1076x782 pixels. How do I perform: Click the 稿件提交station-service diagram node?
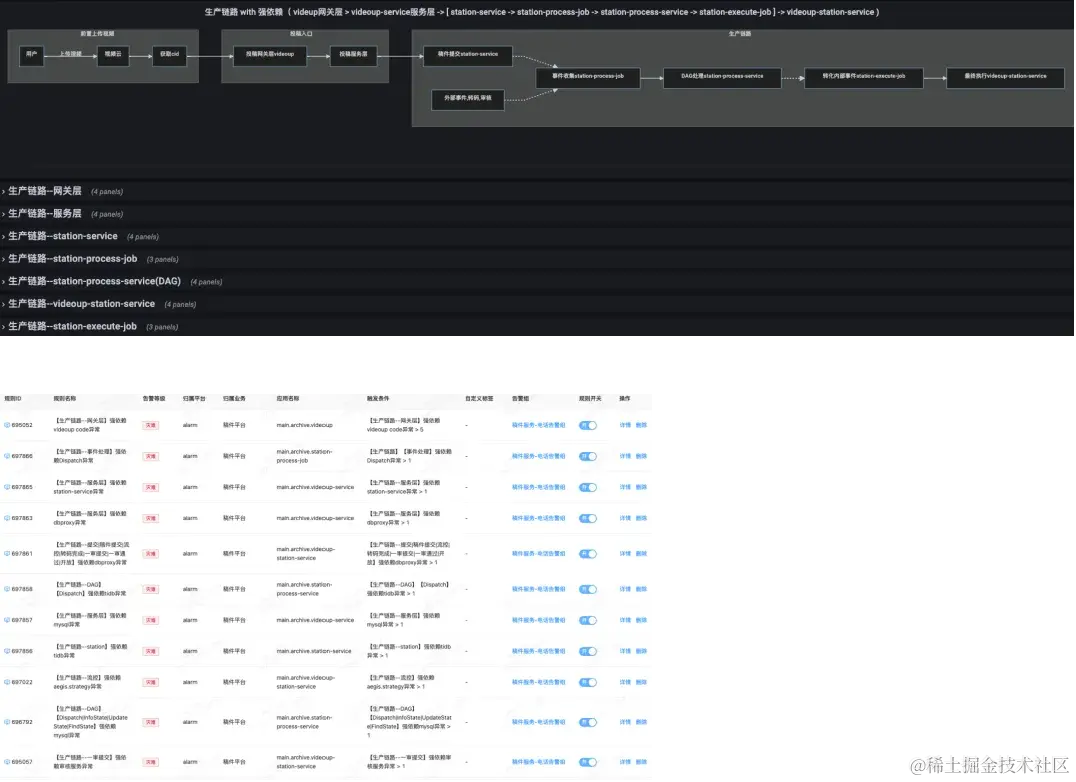(x=468, y=55)
